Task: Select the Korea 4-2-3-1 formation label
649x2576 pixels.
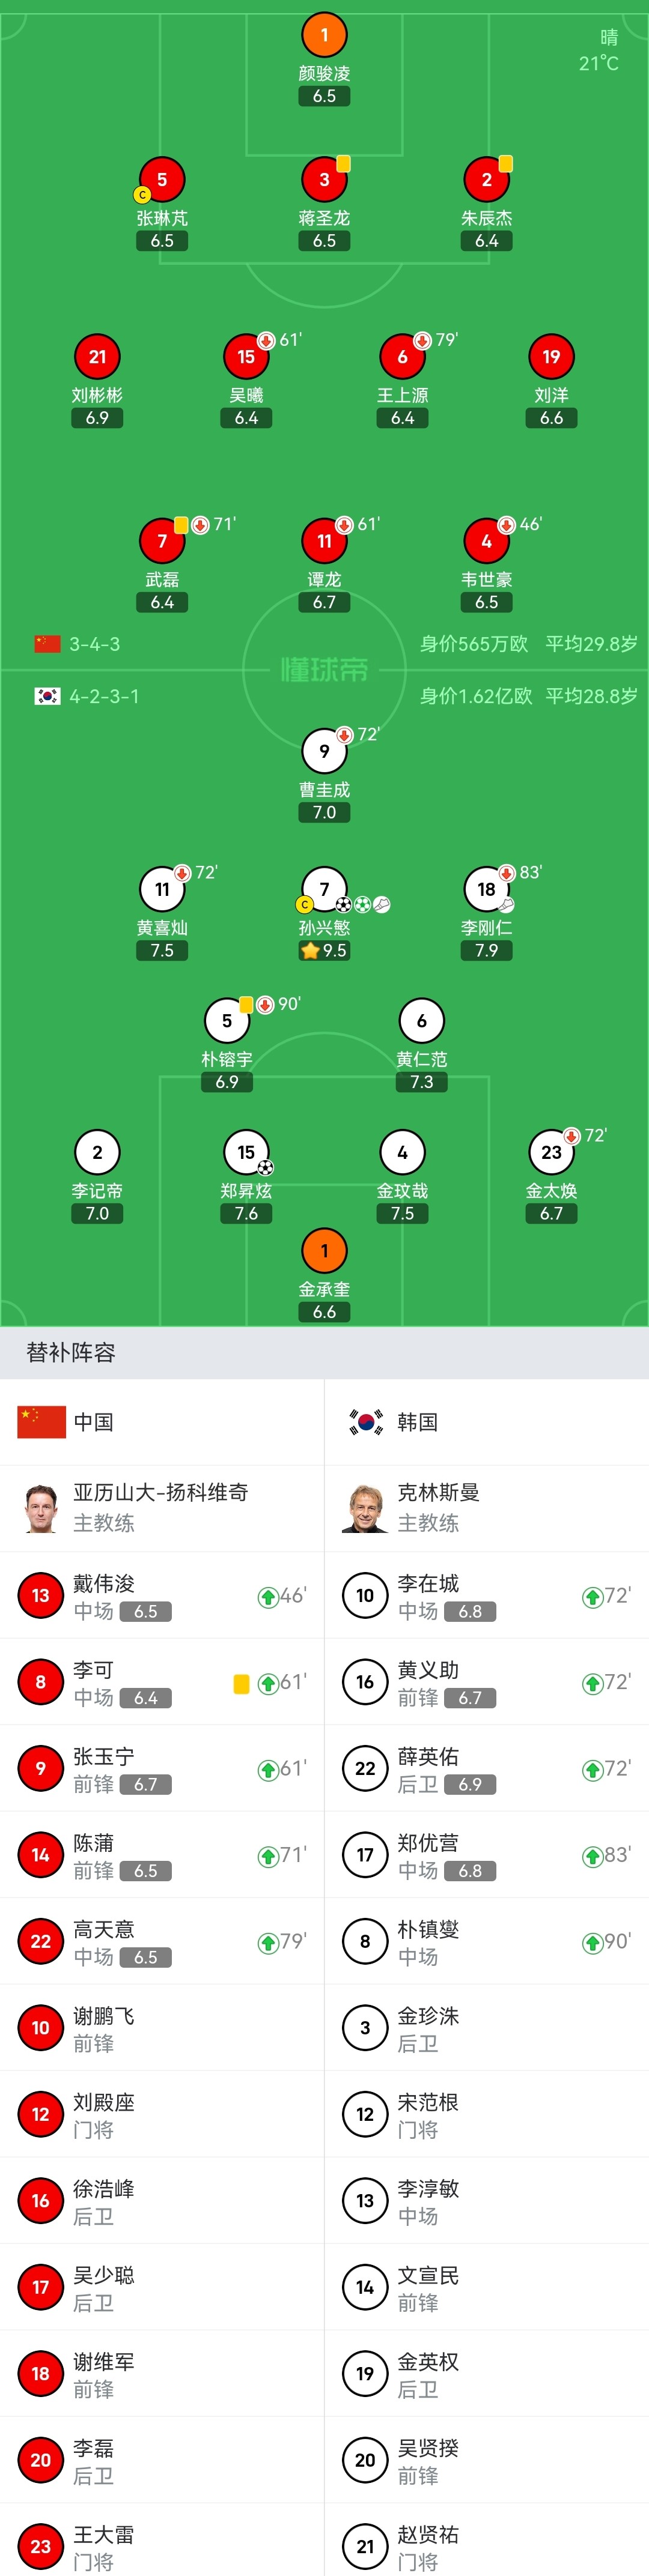Action: pyautogui.click(x=104, y=696)
